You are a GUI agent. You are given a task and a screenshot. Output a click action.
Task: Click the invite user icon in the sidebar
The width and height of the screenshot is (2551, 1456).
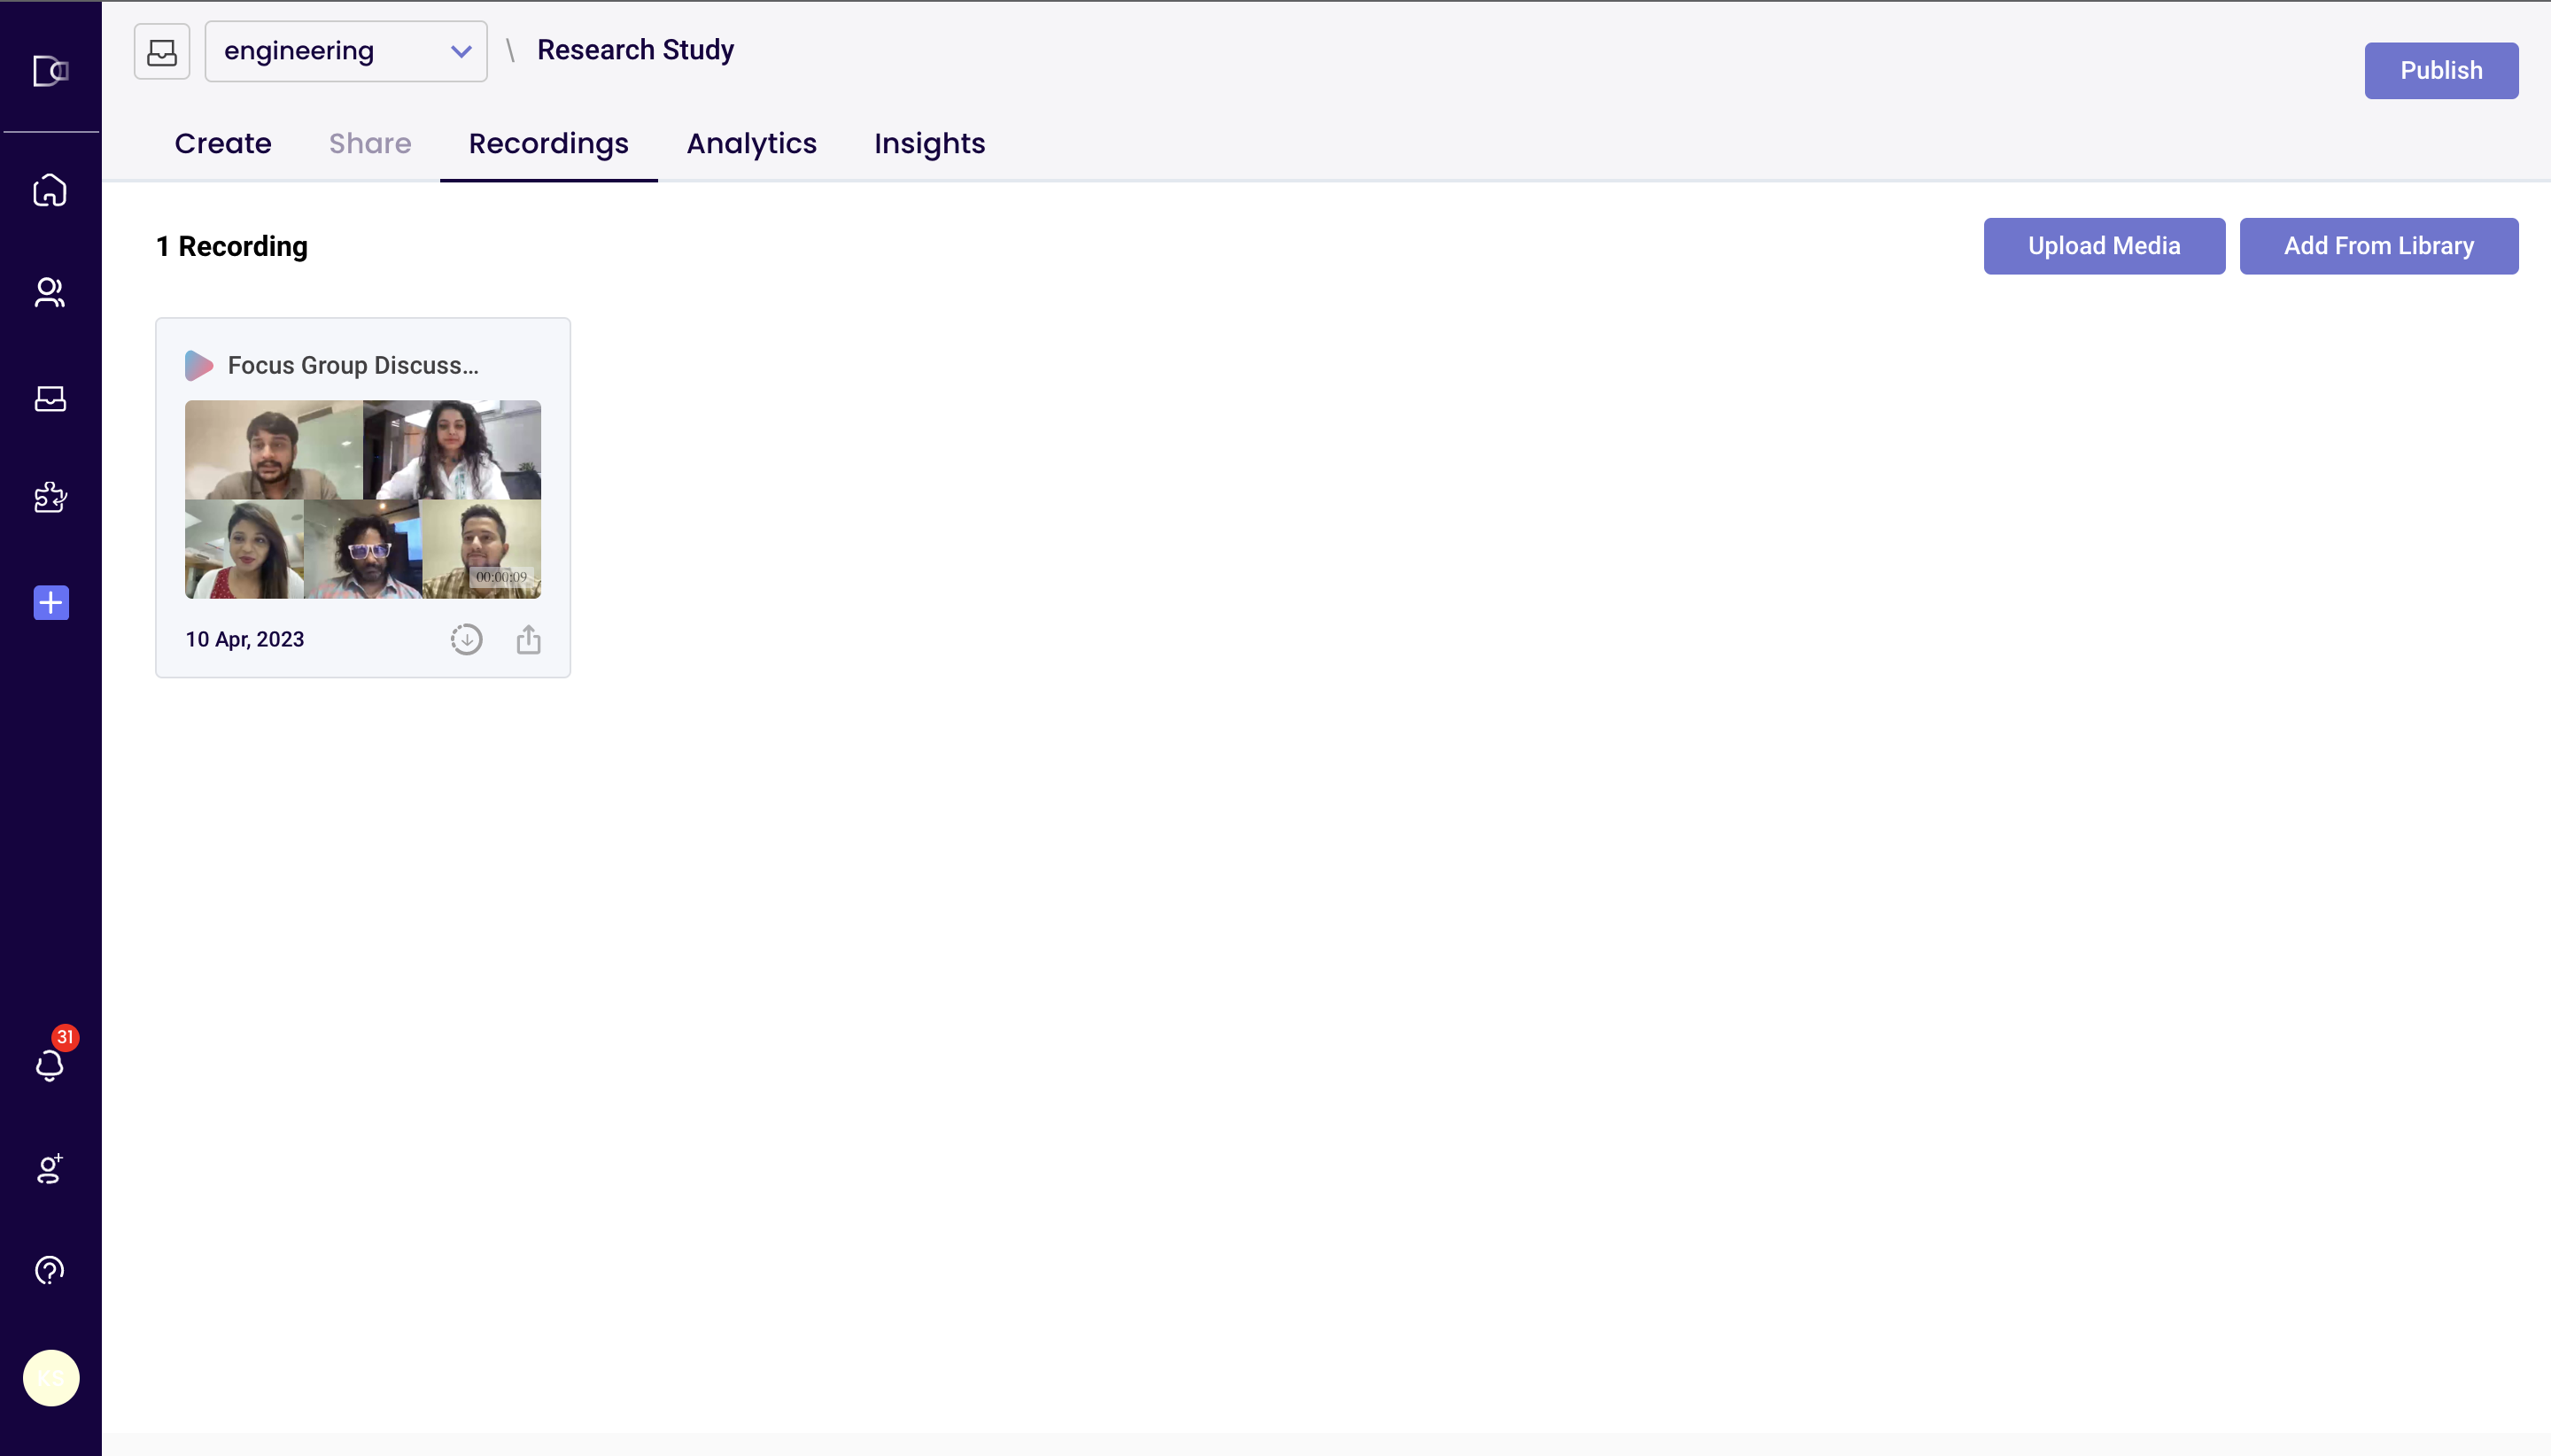50,1168
